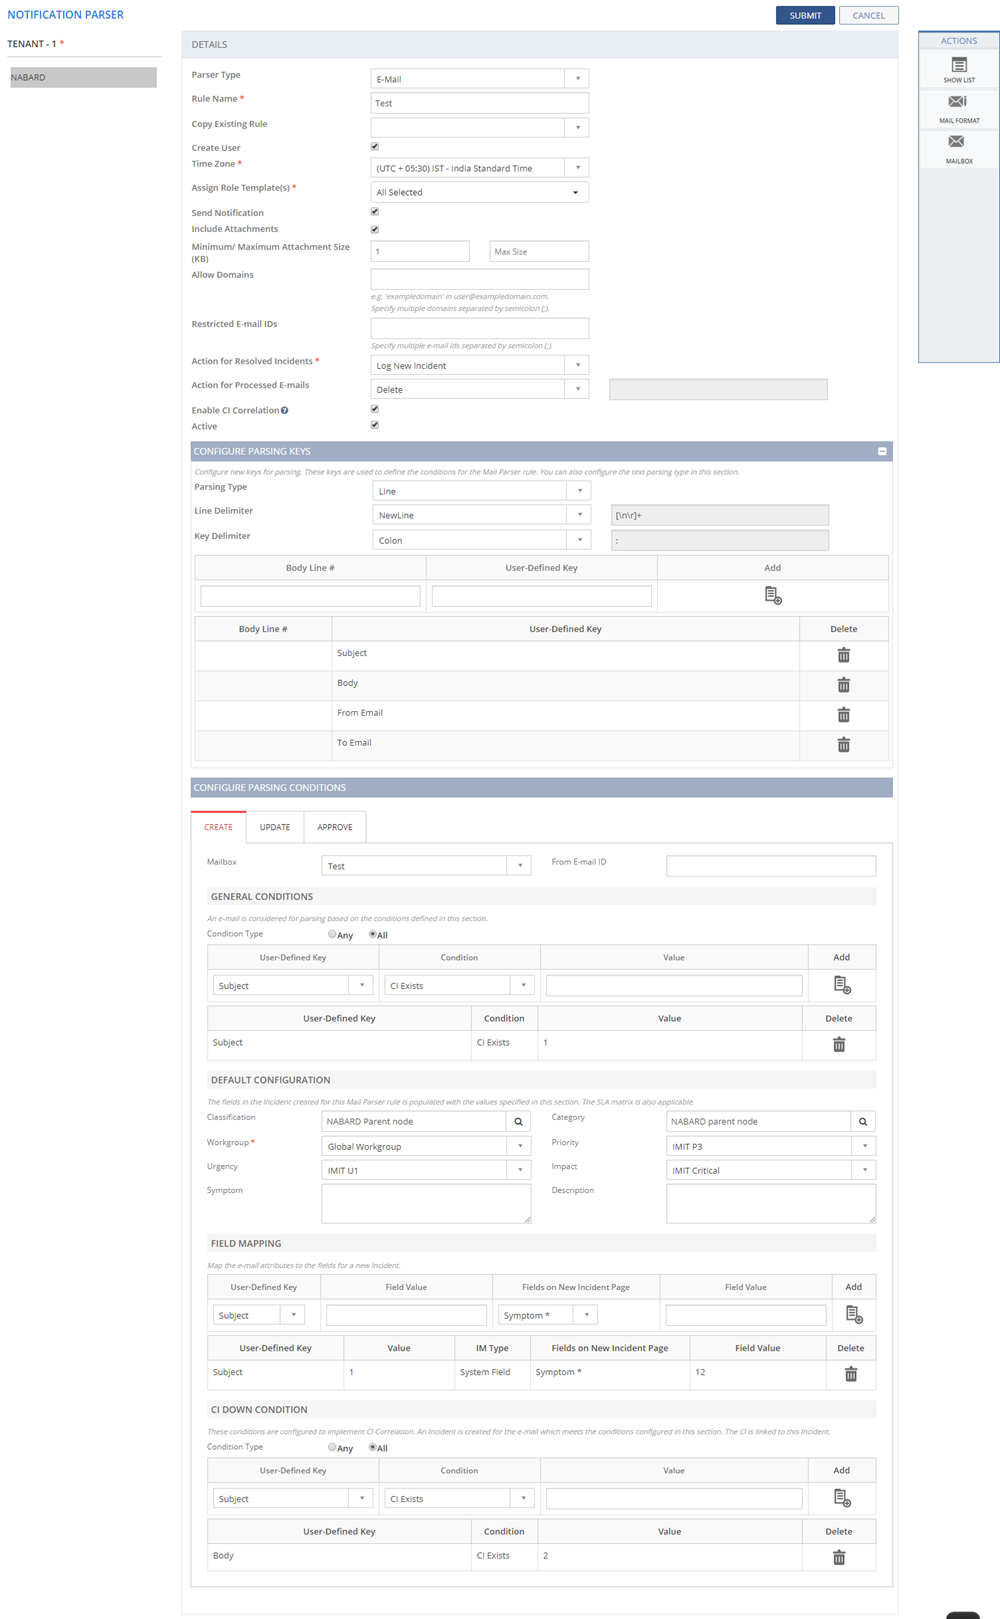Expand the Time Zone dropdown
This screenshot has width=1000, height=1619.
[577, 168]
